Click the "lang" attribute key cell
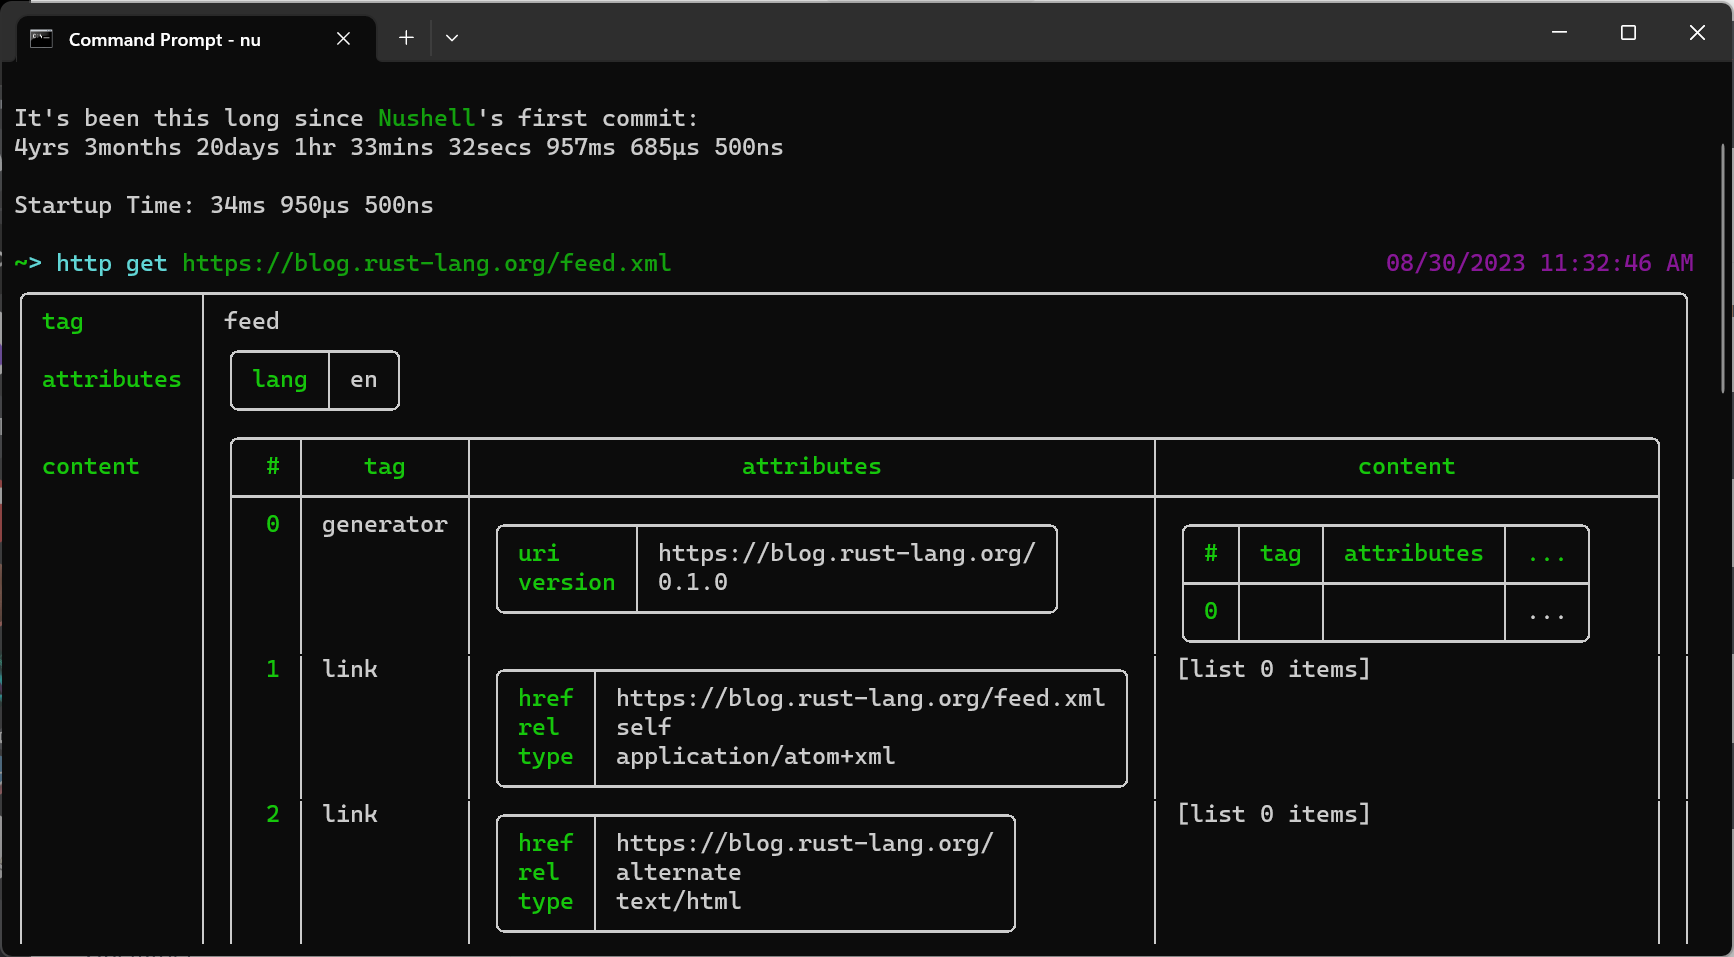This screenshot has width=1734, height=957. coord(280,380)
